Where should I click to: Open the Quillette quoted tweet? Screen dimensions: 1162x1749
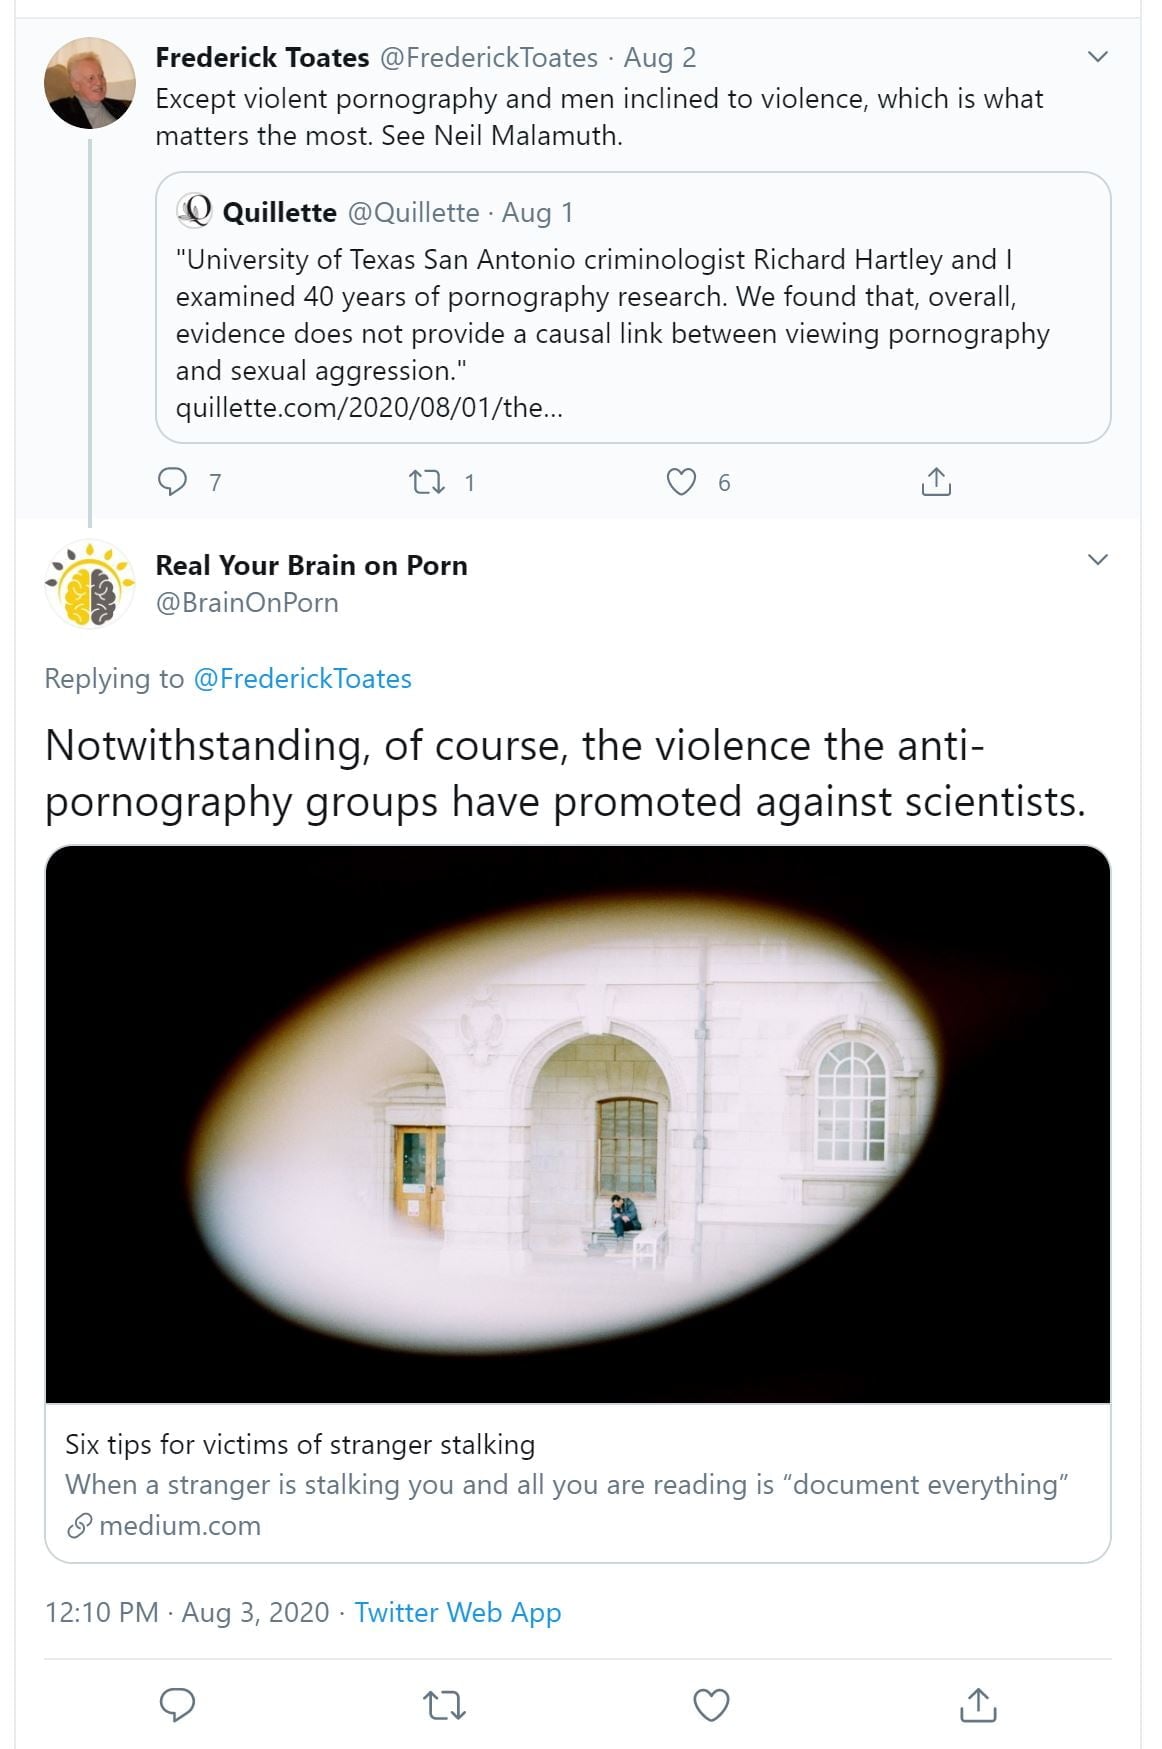(x=633, y=300)
